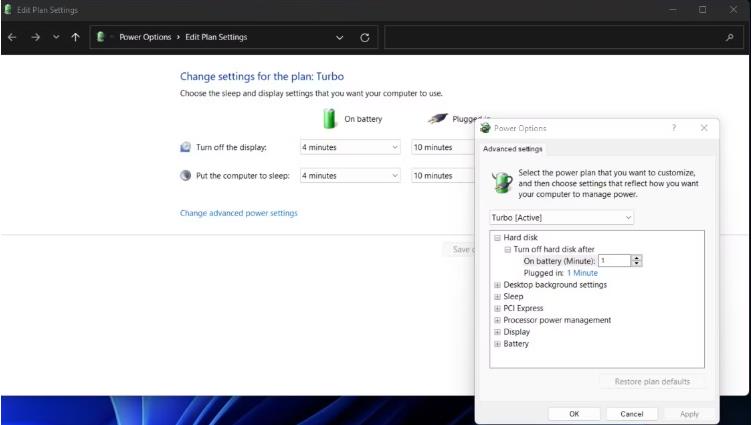
Task: Click the Power Options dialog help question mark
Action: pos(674,128)
